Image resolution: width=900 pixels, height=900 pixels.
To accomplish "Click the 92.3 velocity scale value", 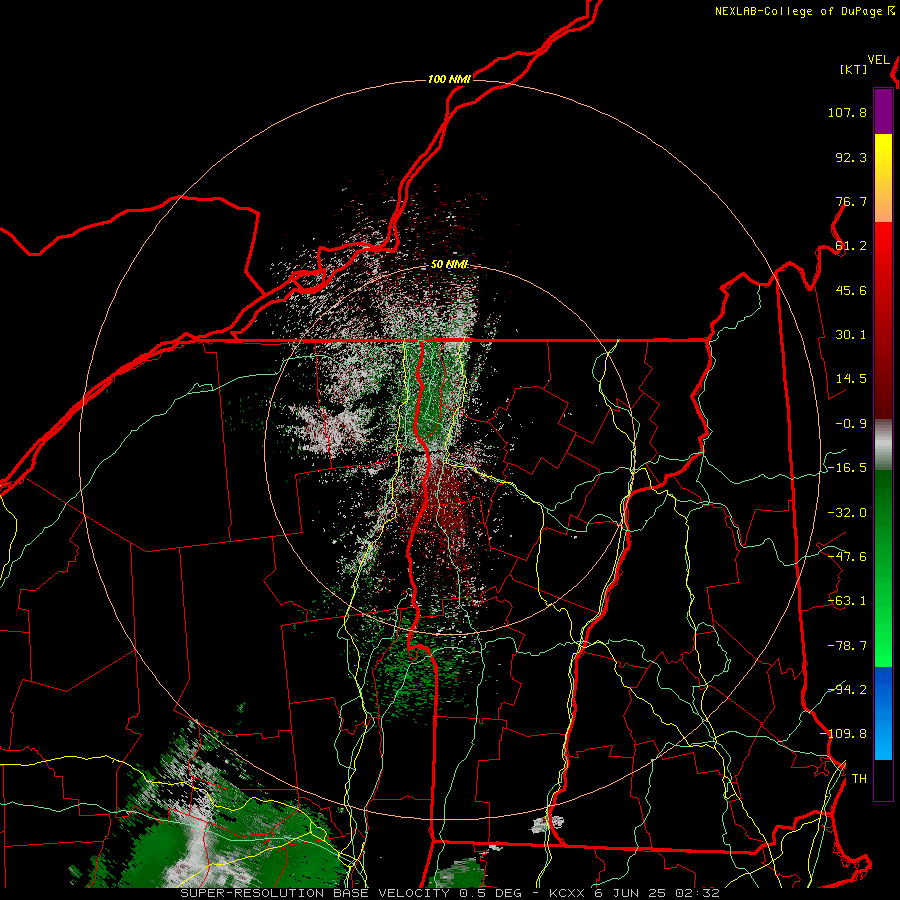I will tap(851, 157).
